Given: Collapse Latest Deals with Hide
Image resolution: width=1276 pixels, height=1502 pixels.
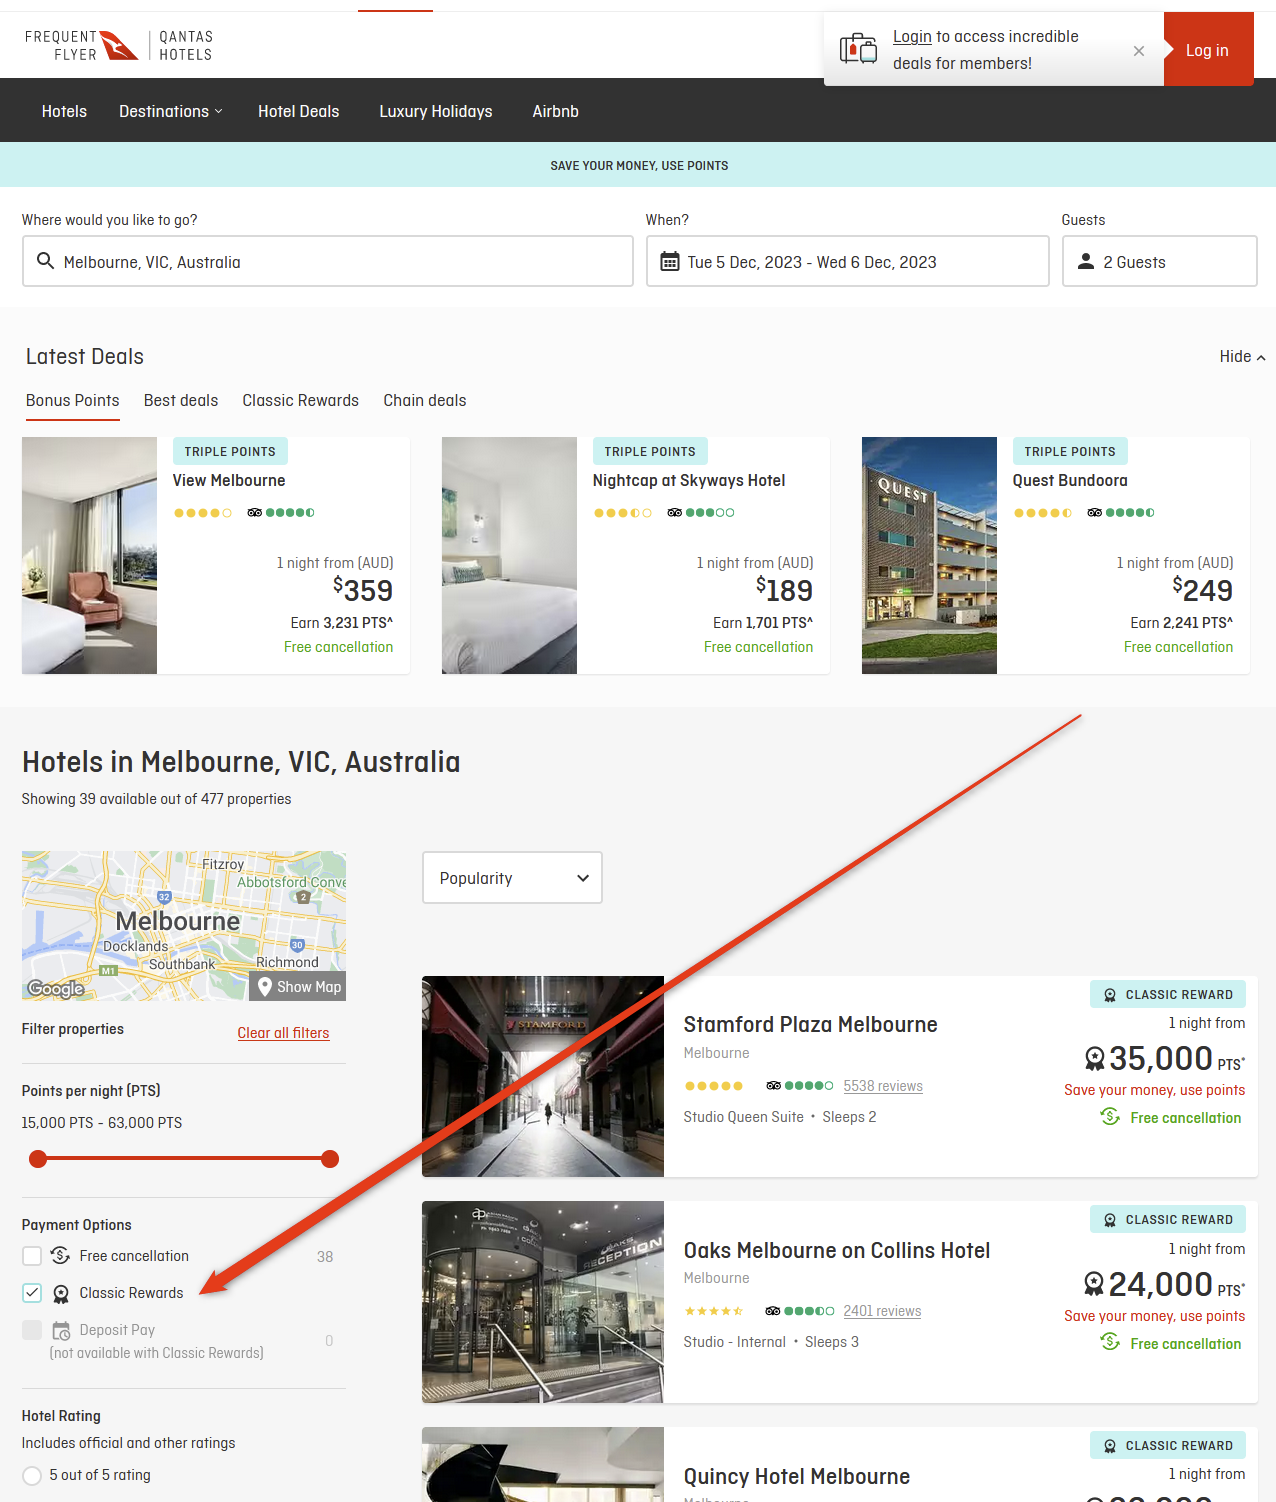Looking at the screenshot, I should tap(1242, 357).
